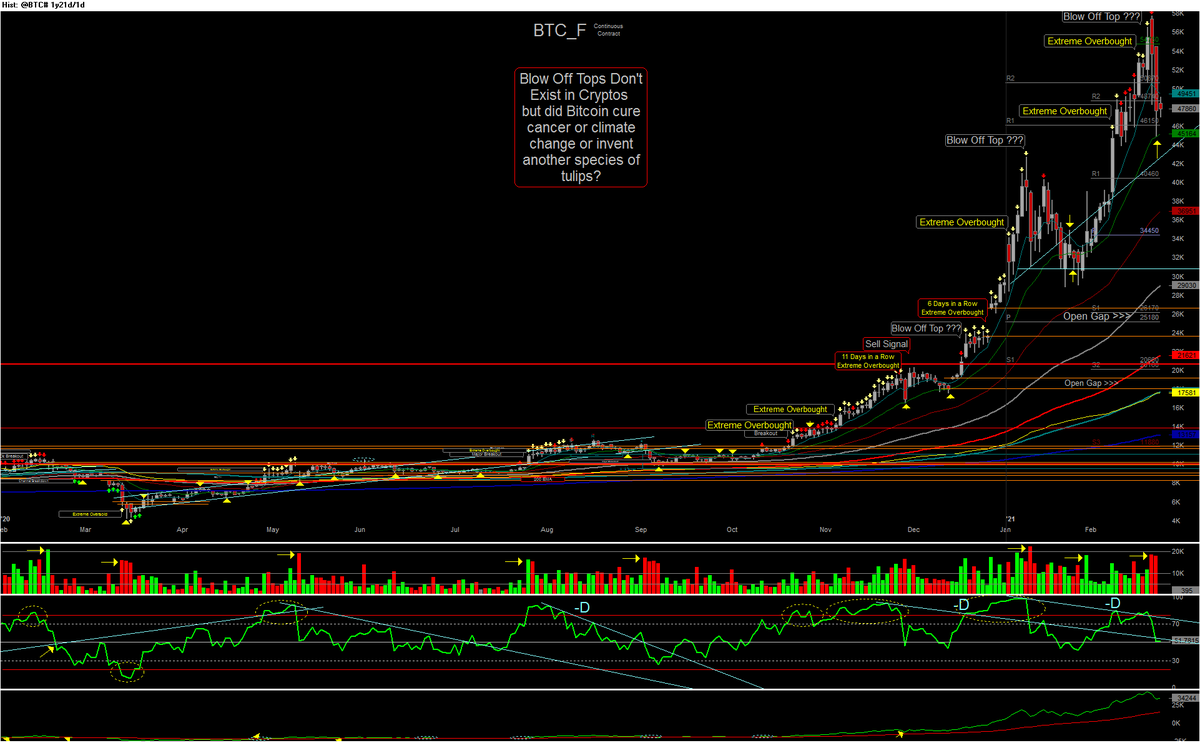Click 'Blow Off Top ???' label near 42K
Image resolution: width=1200 pixels, height=743 pixels.
(x=986, y=141)
